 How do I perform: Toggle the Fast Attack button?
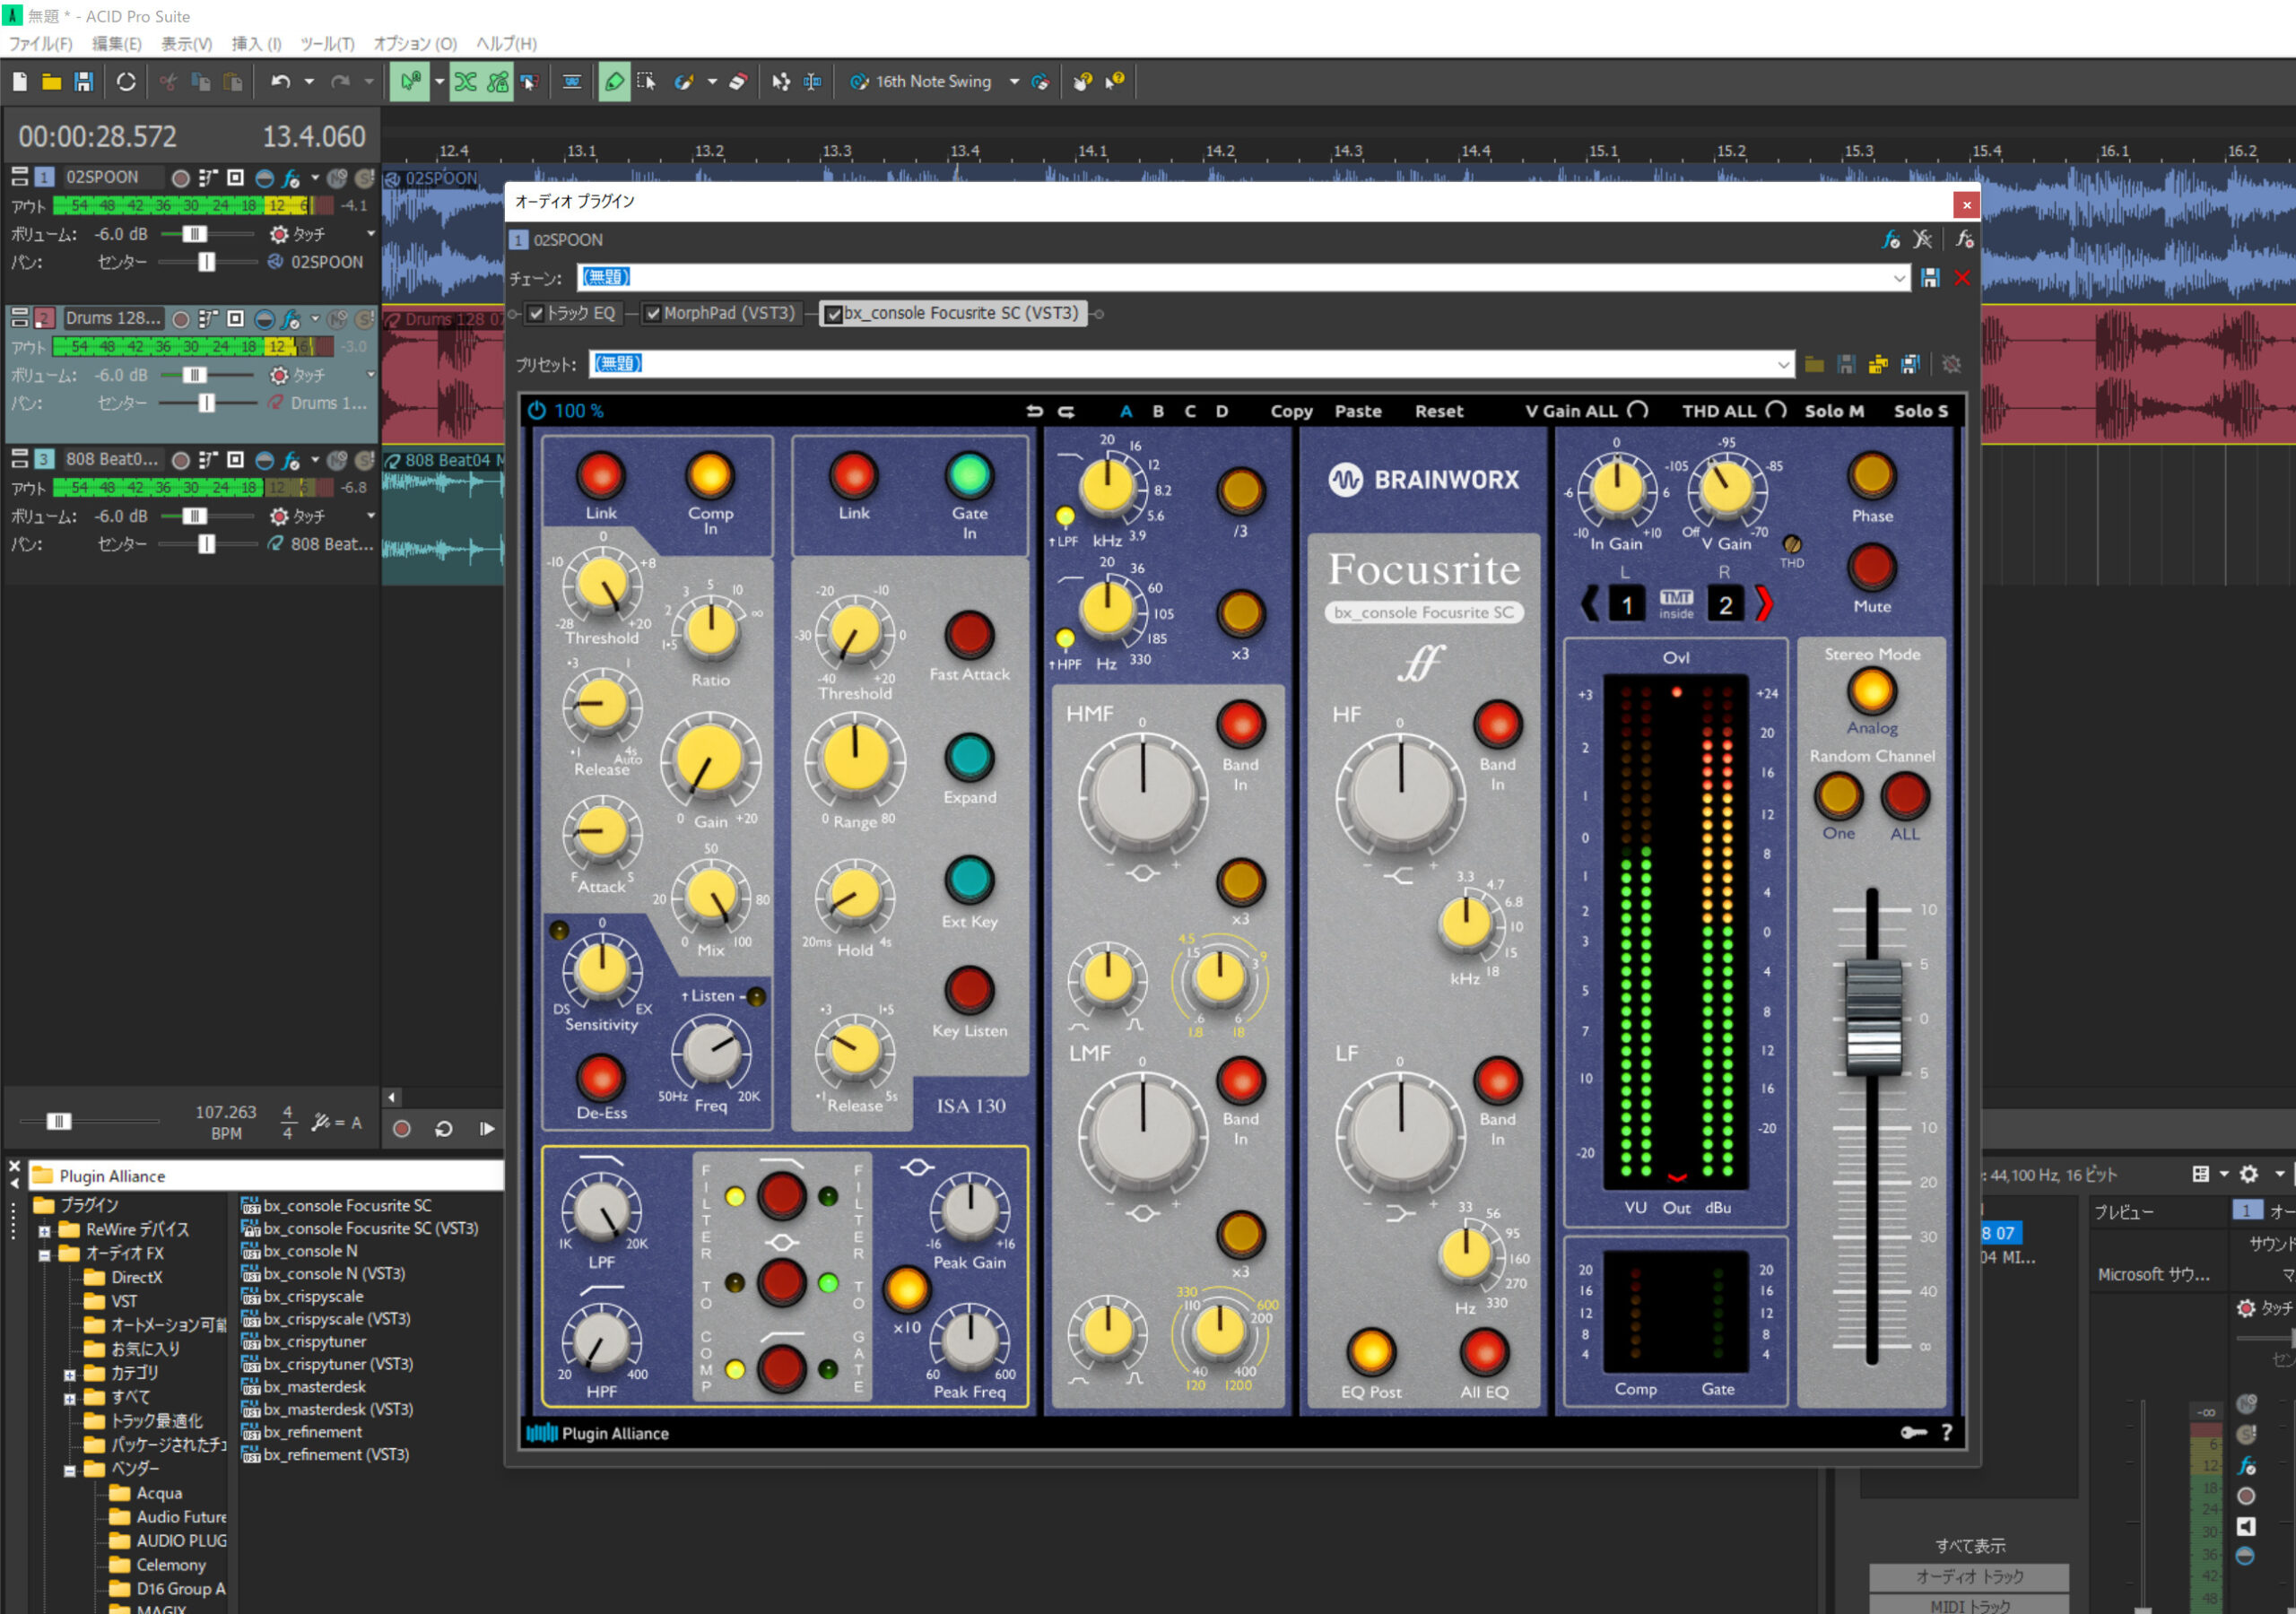[x=969, y=634]
